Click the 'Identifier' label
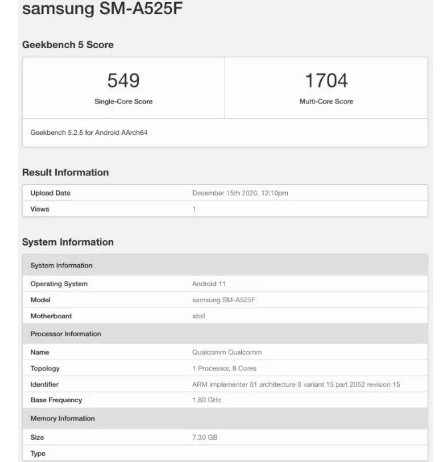Image resolution: width=443 pixels, height=462 pixels. click(44, 384)
